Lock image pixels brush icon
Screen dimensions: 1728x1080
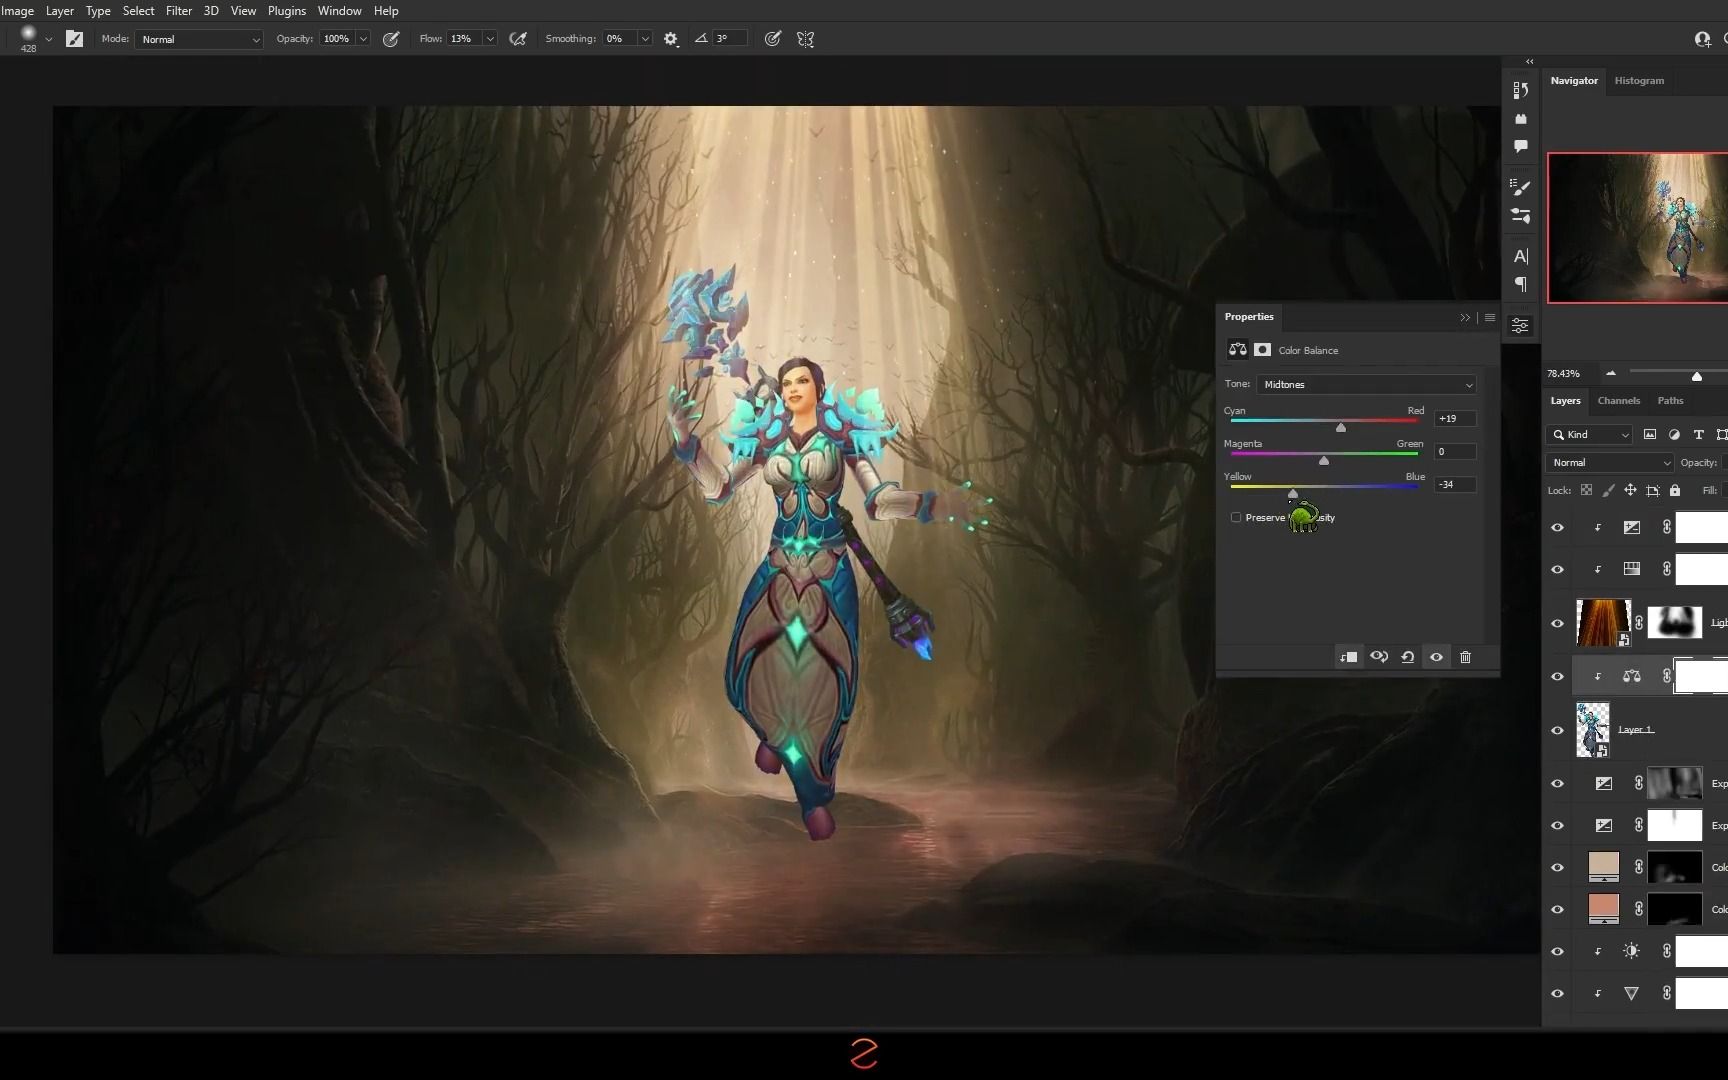tap(1608, 490)
